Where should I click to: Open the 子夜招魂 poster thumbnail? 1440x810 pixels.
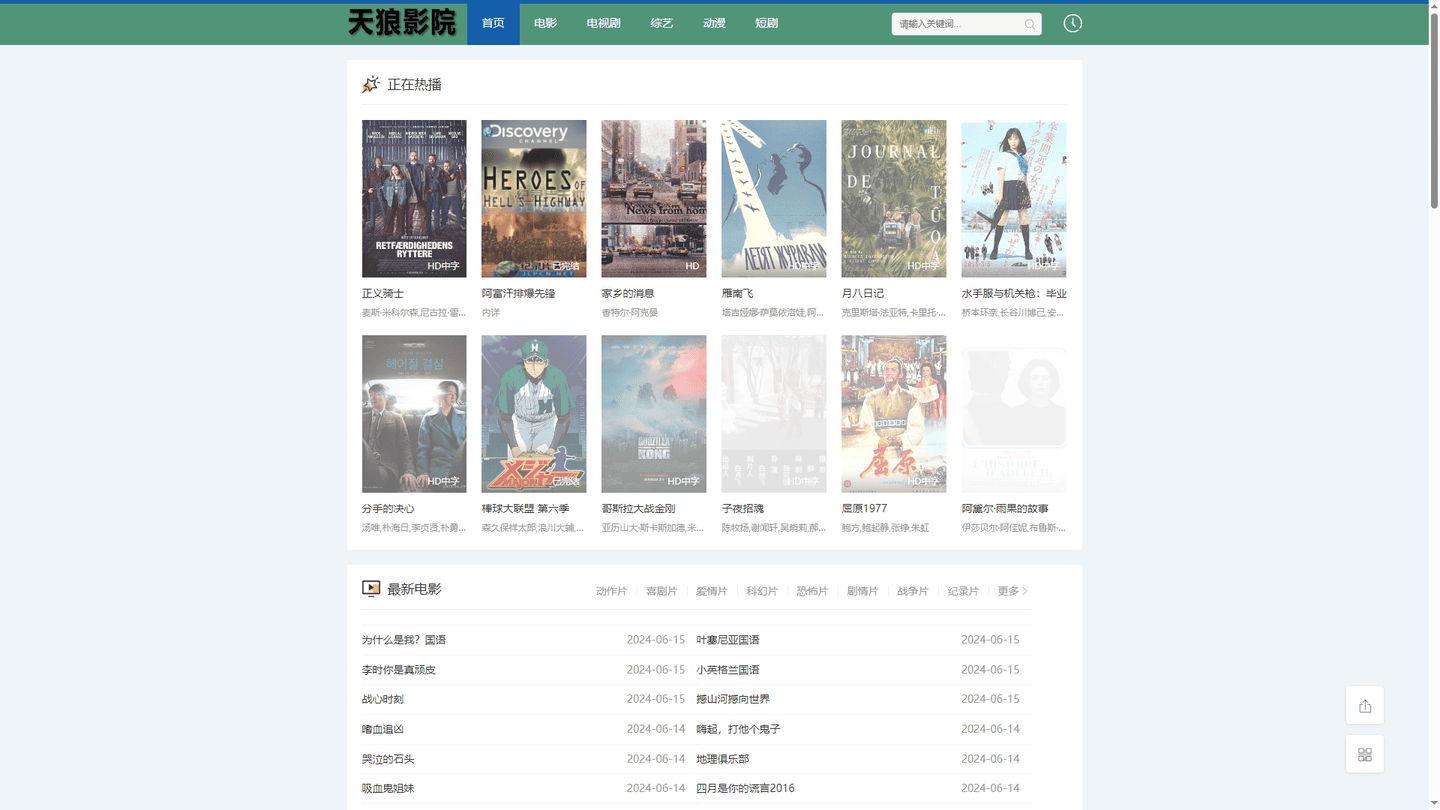[x=774, y=414]
